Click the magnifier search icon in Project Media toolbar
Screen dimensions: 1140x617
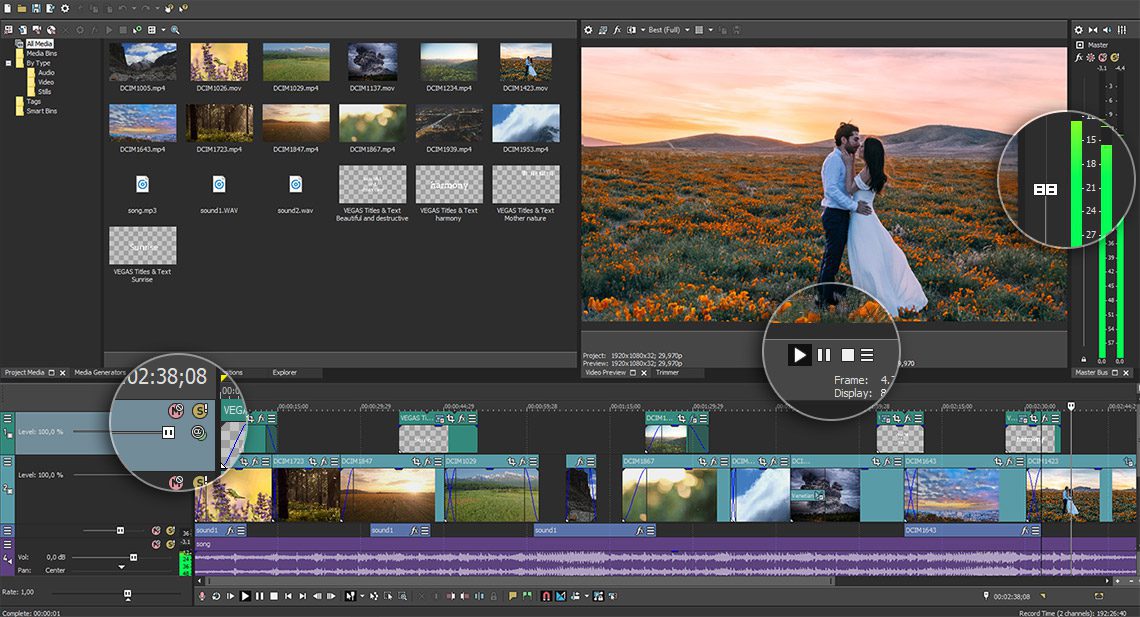coord(176,30)
